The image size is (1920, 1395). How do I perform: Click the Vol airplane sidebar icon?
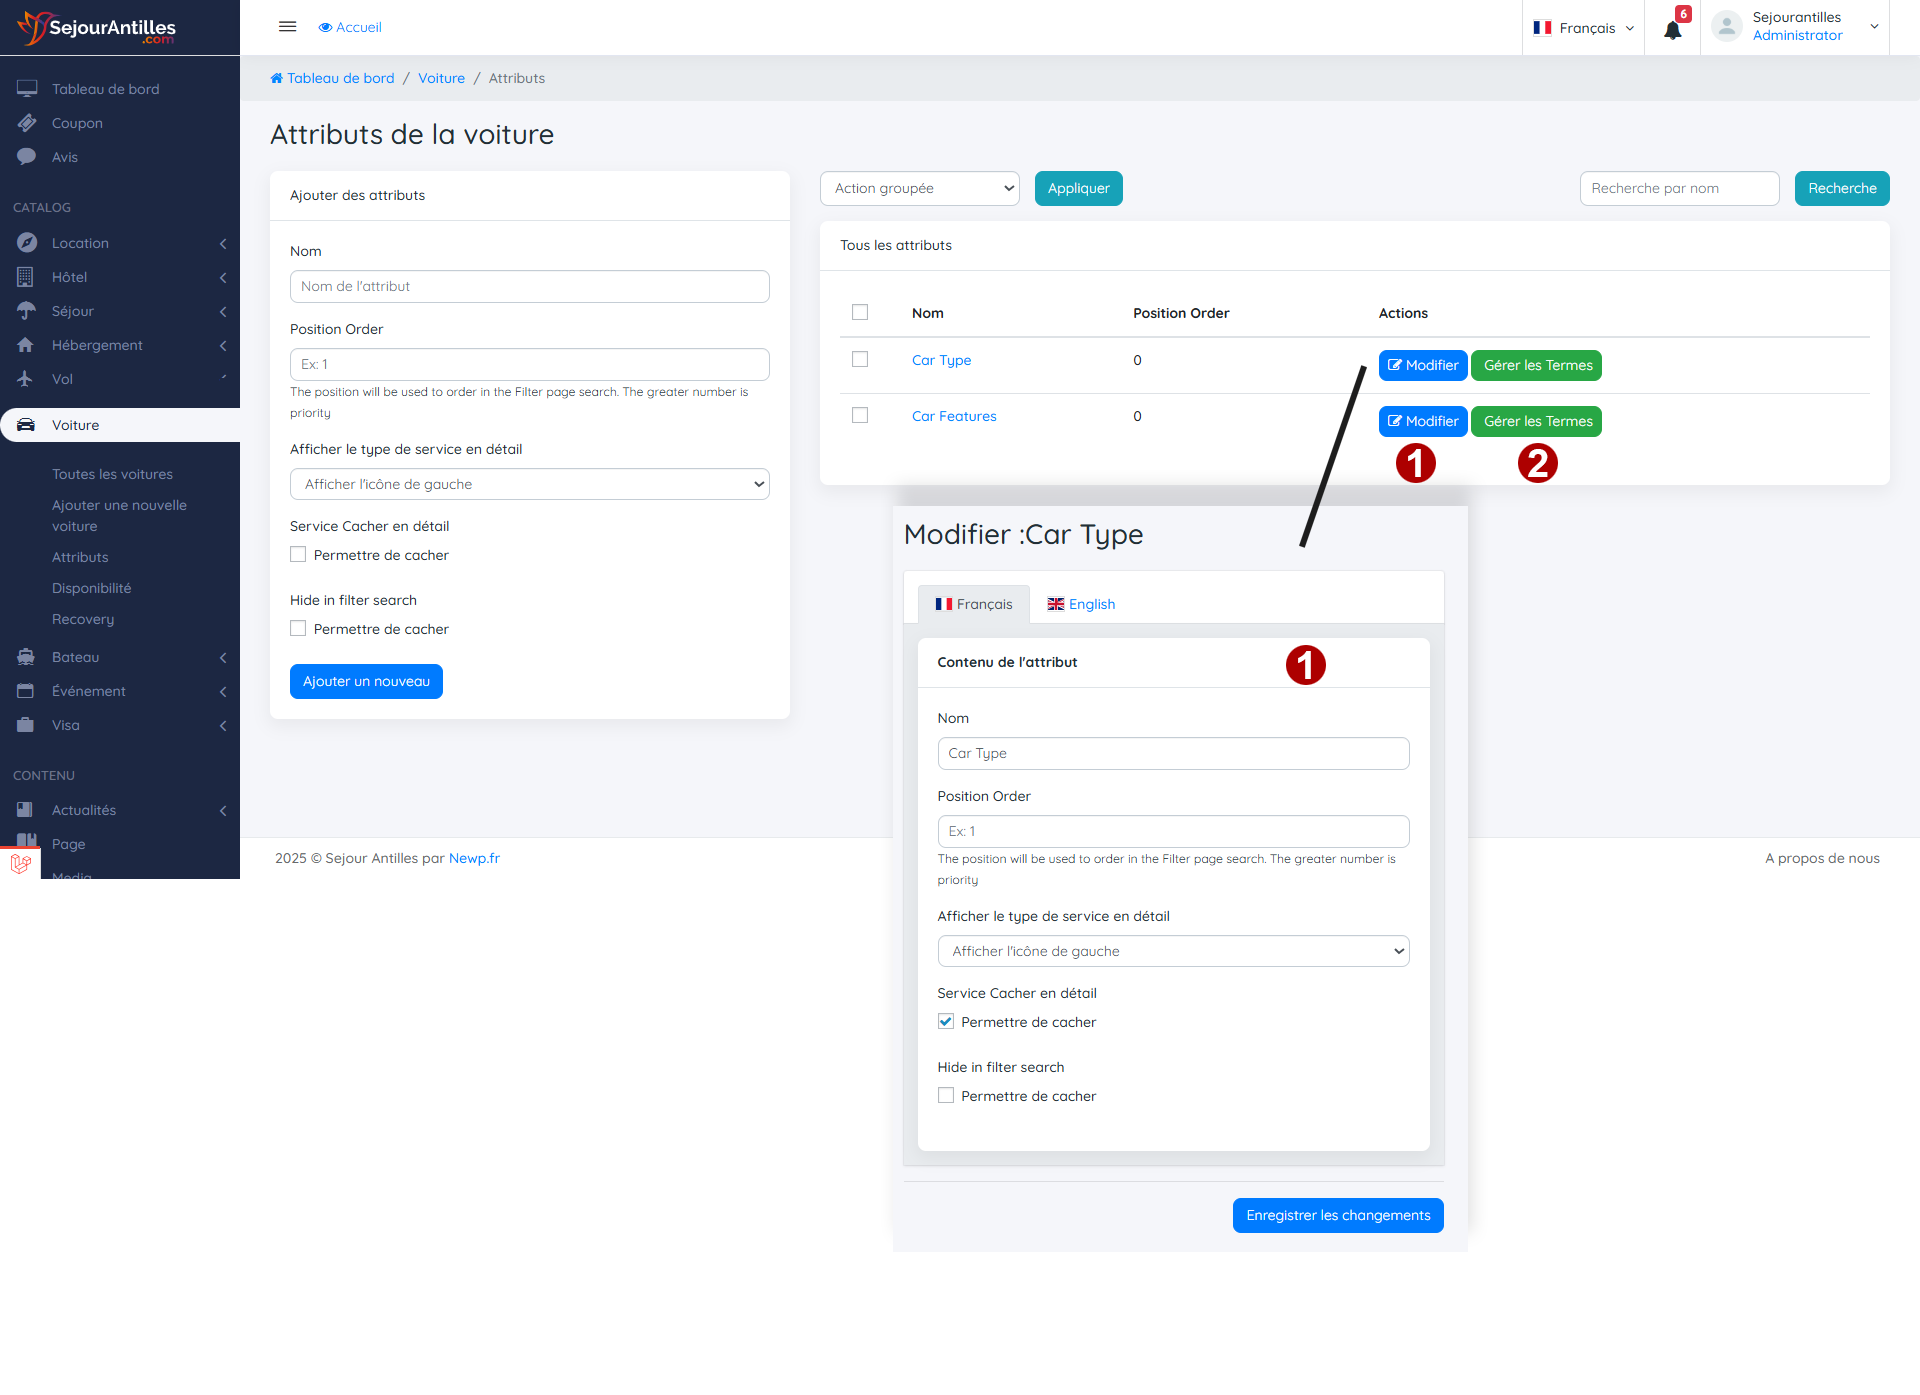(x=27, y=379)
